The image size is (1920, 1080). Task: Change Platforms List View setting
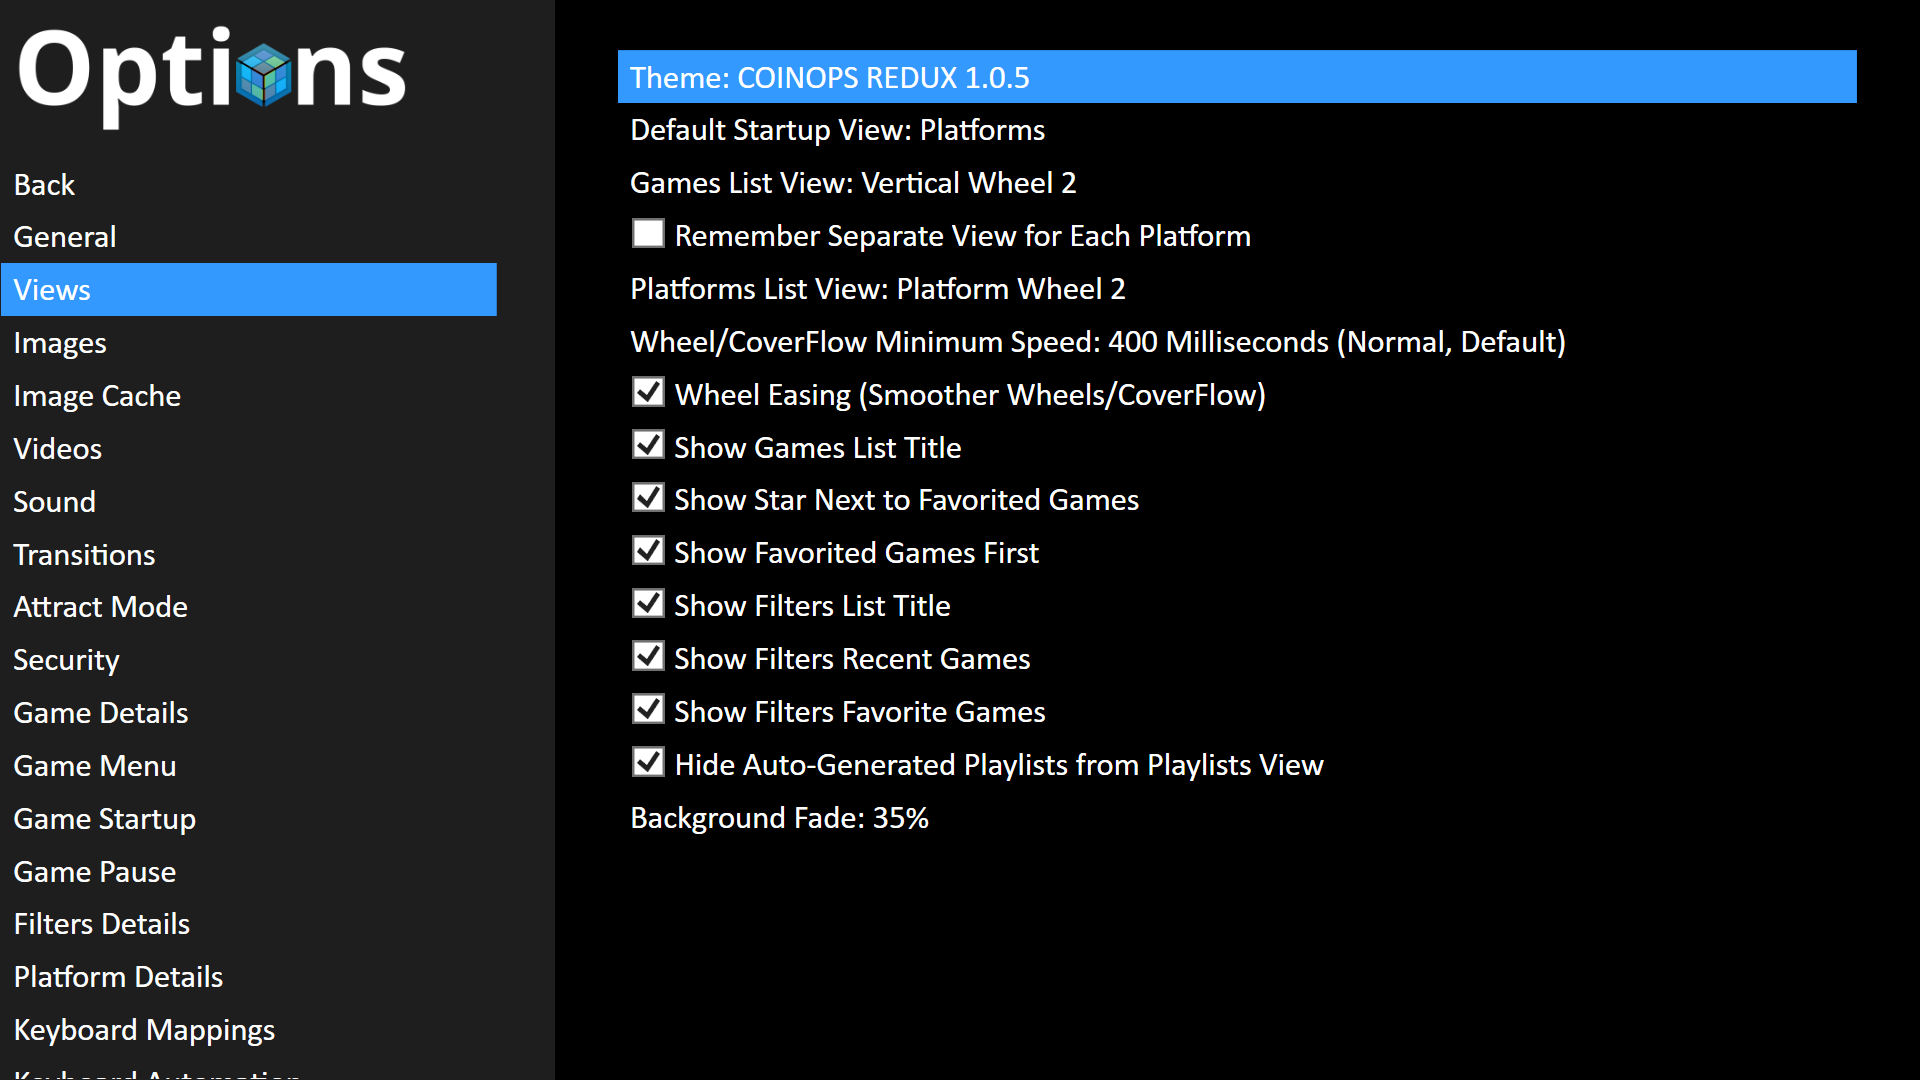tap(1237, 289)
